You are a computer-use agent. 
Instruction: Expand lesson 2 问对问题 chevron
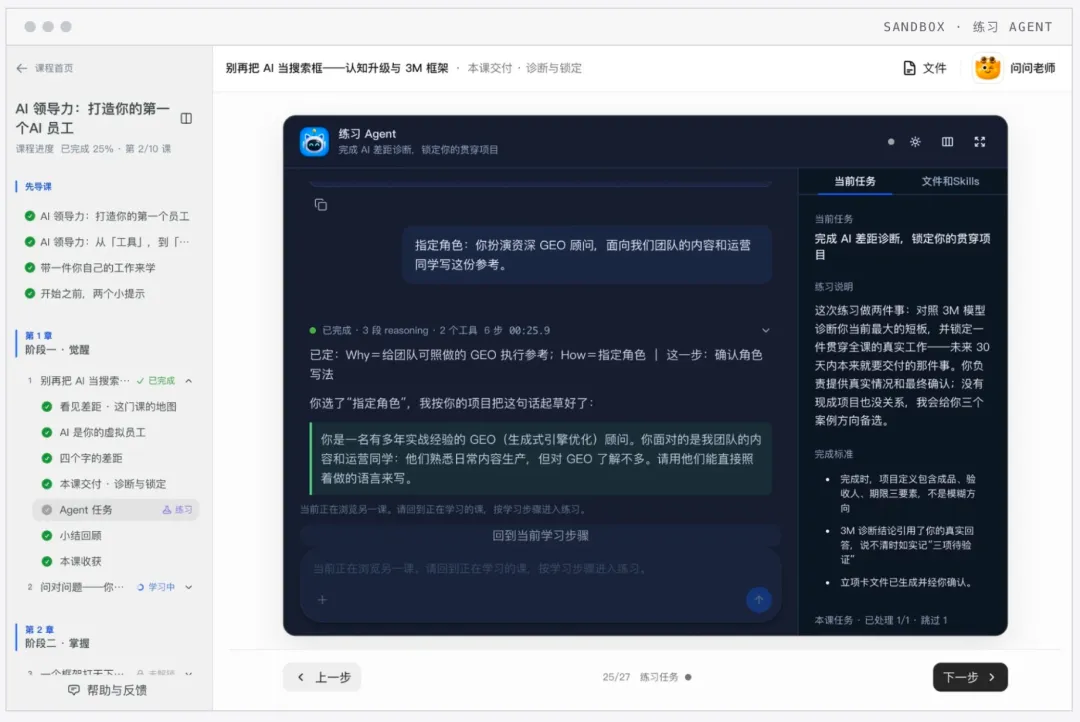click(188, 588)
